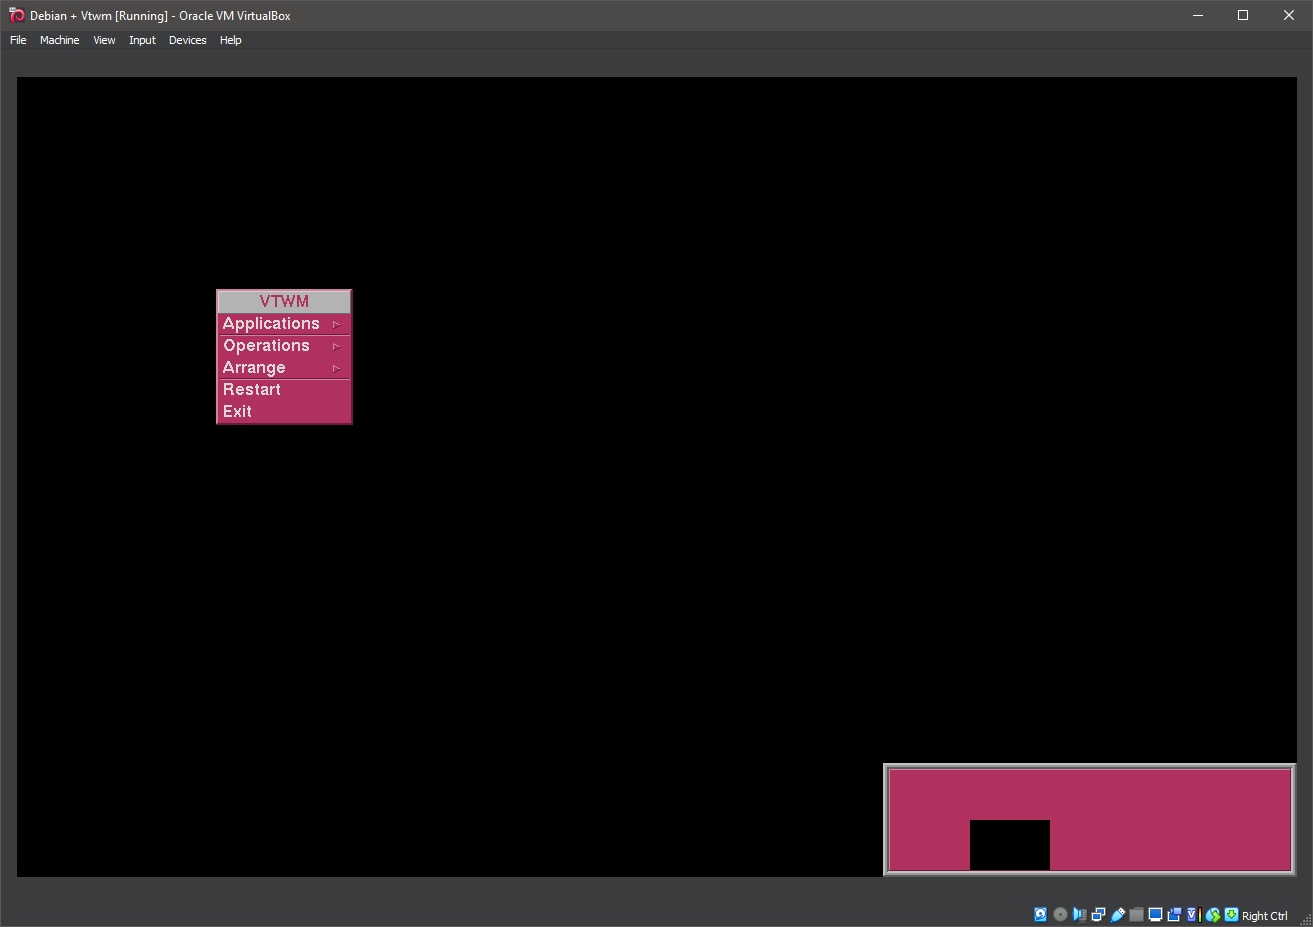
Task: Click the audio status icon in the status bar
Action: coord(1079,914)
